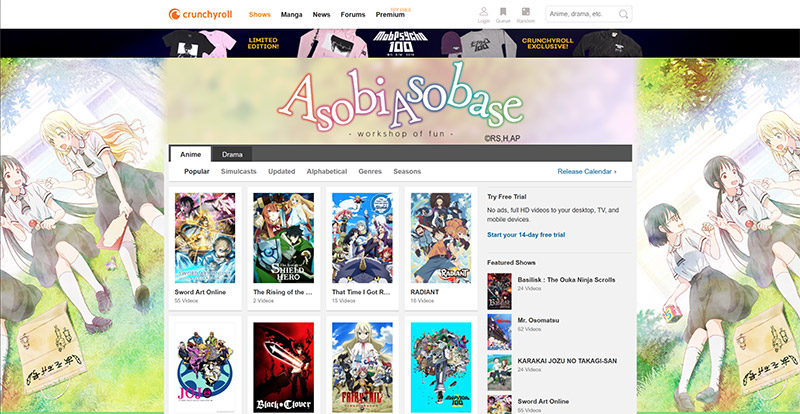The width and height of the screenshot is (800, 414).
Task: Open That Time I Got Reincarnated poster
Action: point(362,238)
